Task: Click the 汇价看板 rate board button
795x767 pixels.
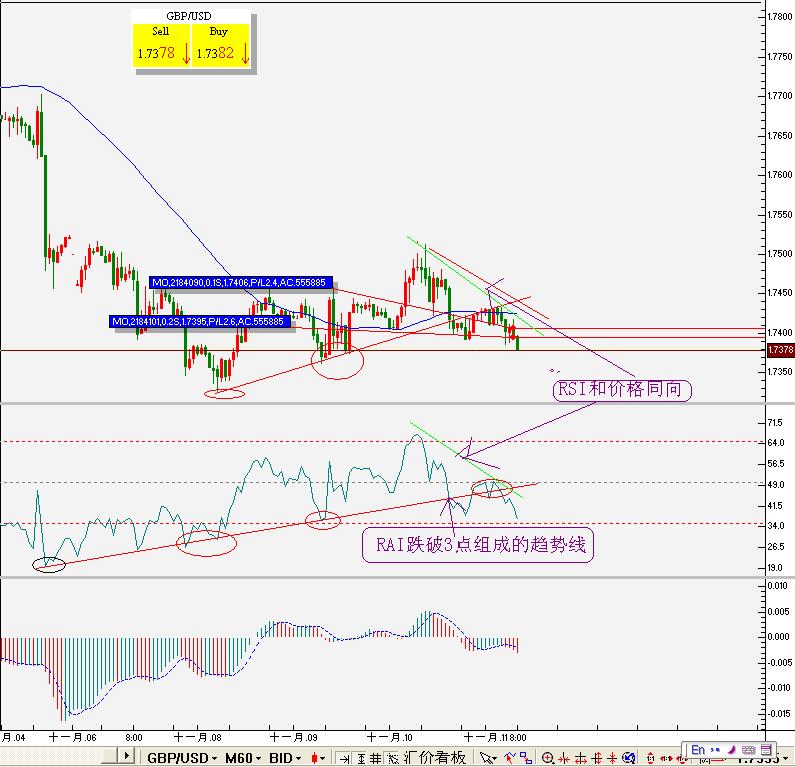Action: [x=436, y=758]
